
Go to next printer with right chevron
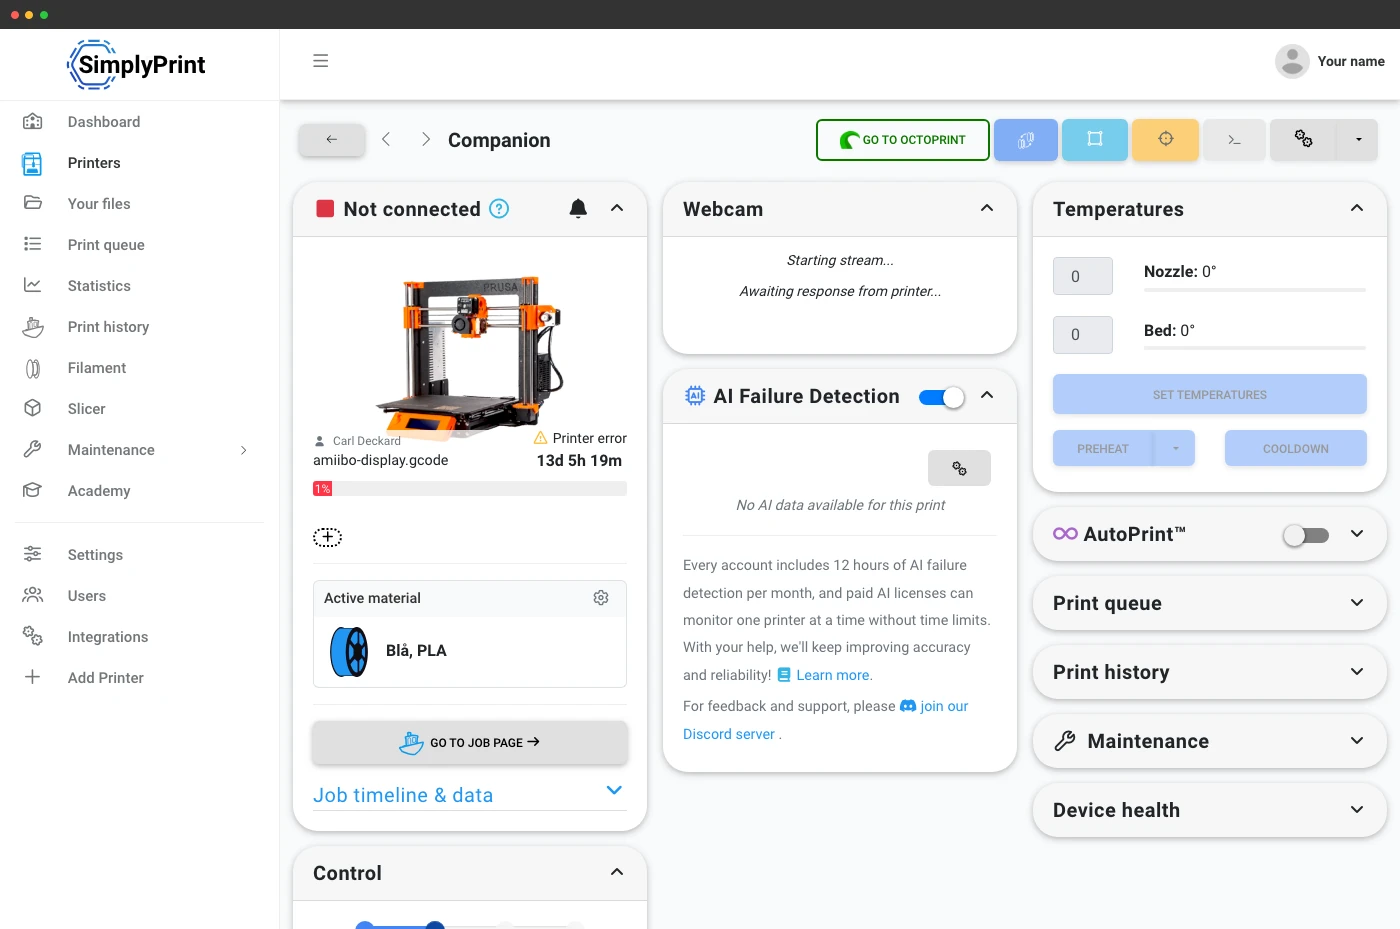click(x=426, y=139)
